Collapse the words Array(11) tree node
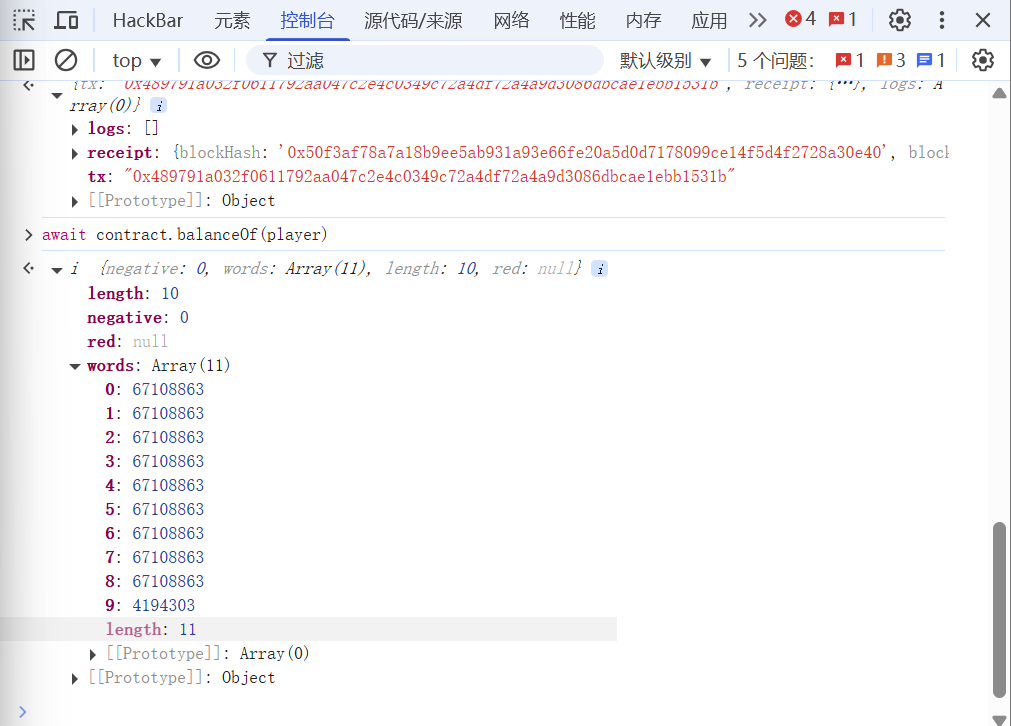The height and width of the screenshot is (726, 1011). 76,366
